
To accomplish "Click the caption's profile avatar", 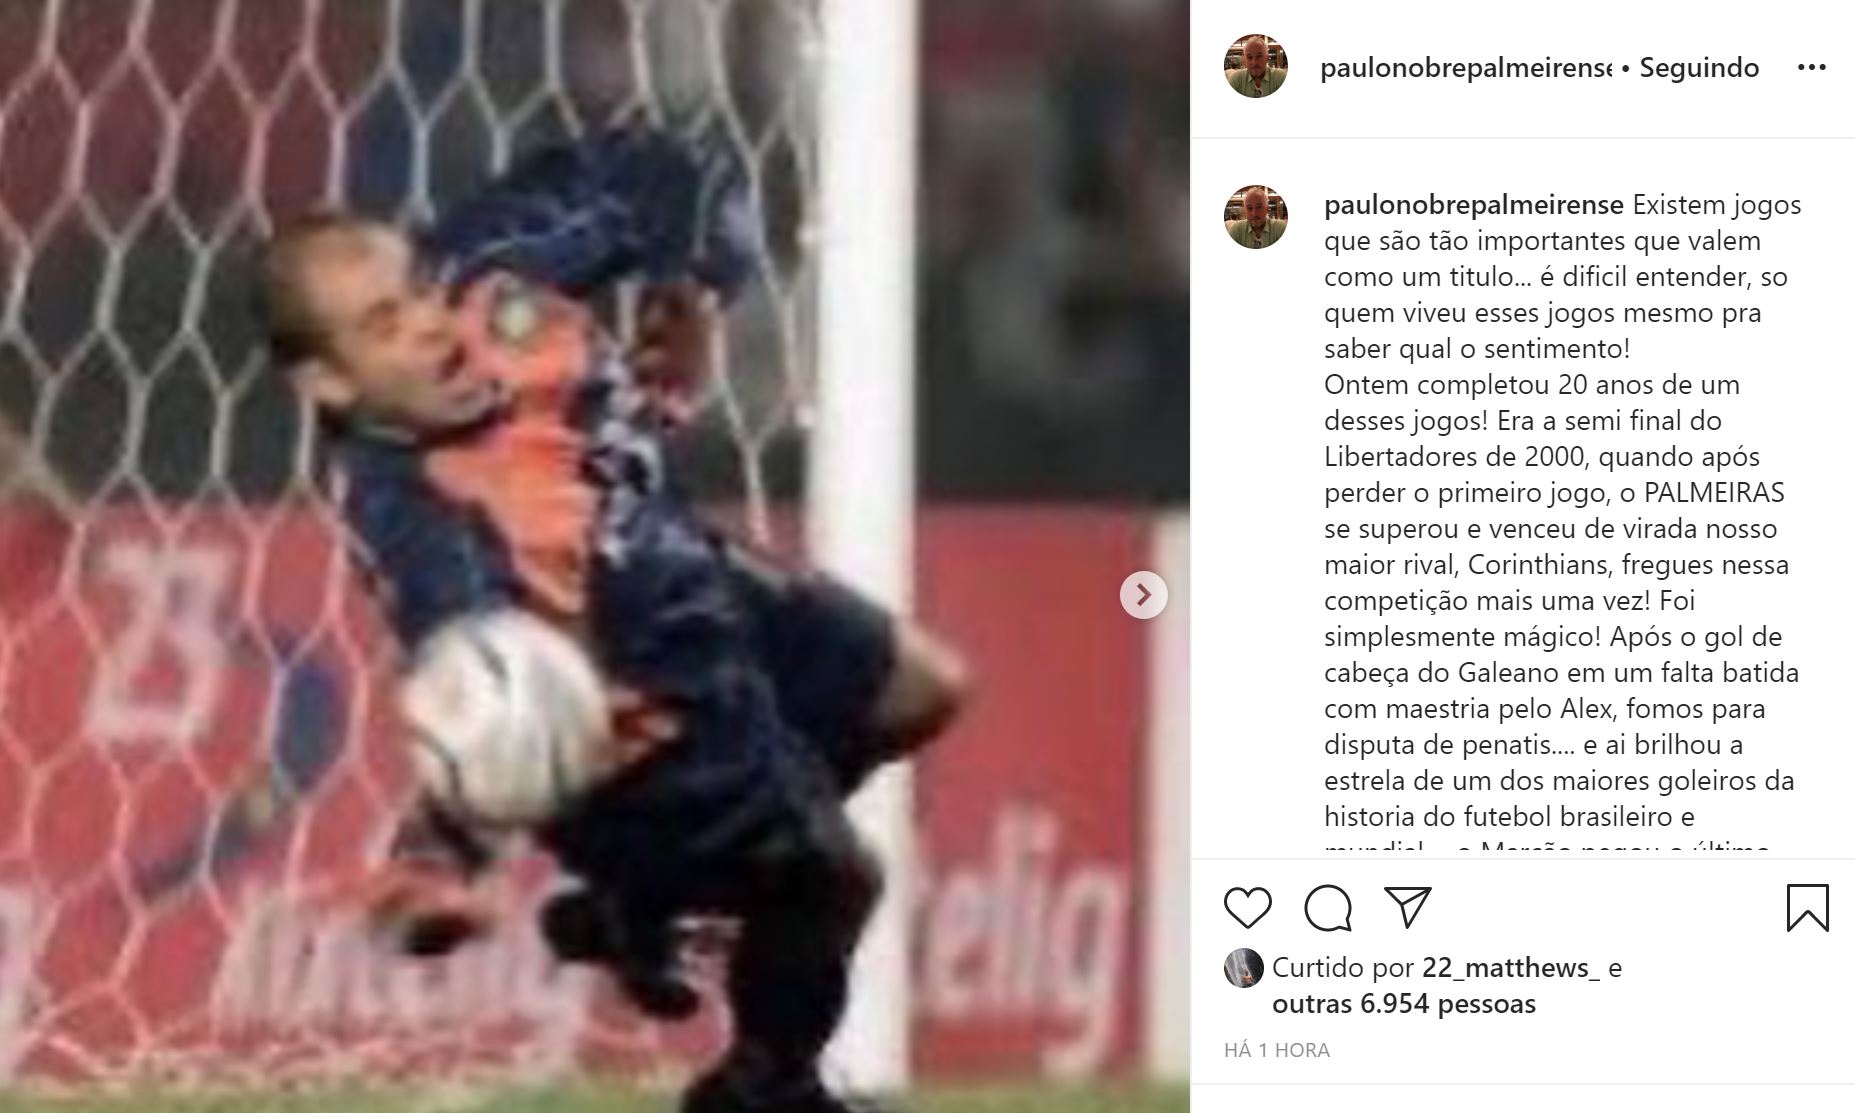I will coord(1256,217).
